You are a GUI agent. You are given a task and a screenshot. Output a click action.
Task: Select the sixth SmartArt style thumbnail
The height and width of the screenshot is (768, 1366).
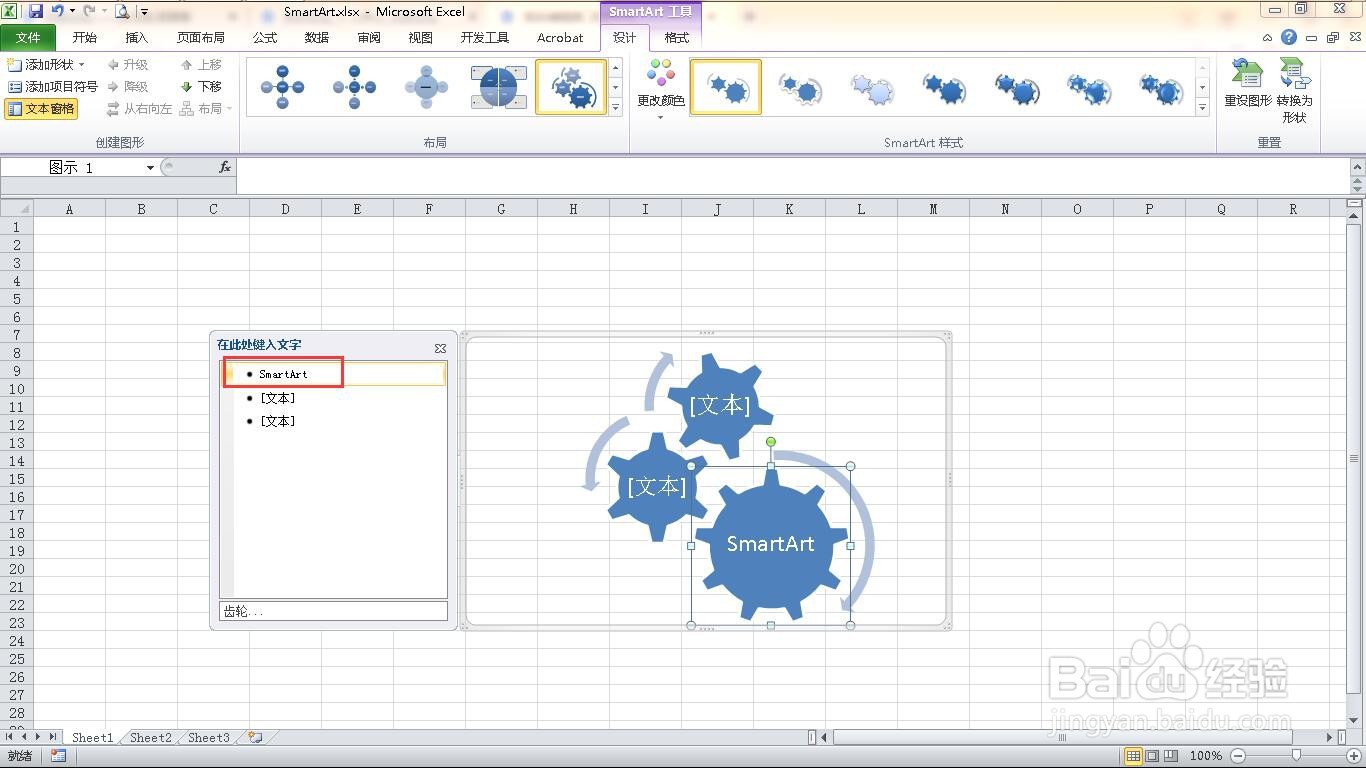1088,87
